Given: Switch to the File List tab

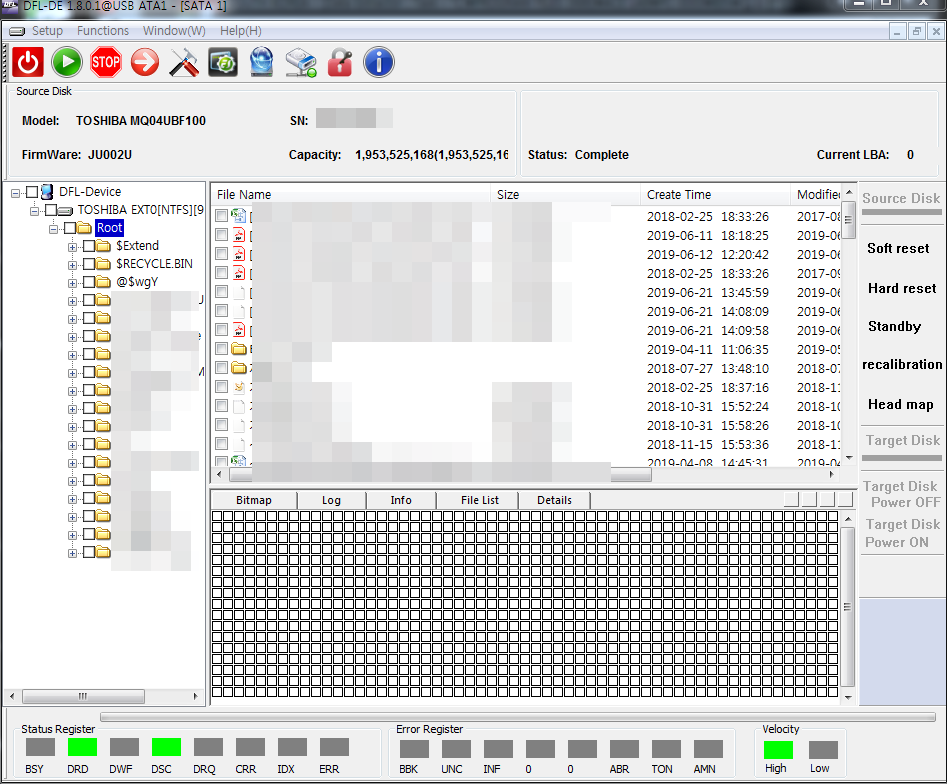Looking at the screenshot, I should 480,500.
